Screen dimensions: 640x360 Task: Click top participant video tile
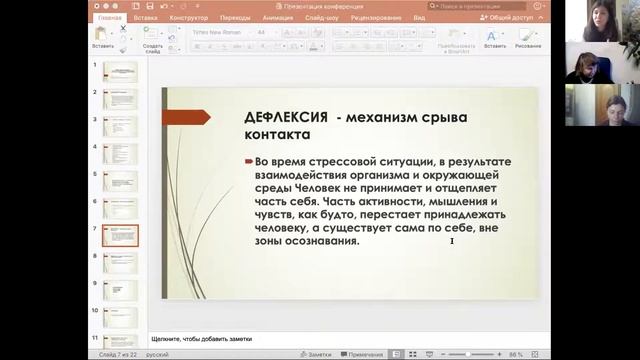click(602, 21)
